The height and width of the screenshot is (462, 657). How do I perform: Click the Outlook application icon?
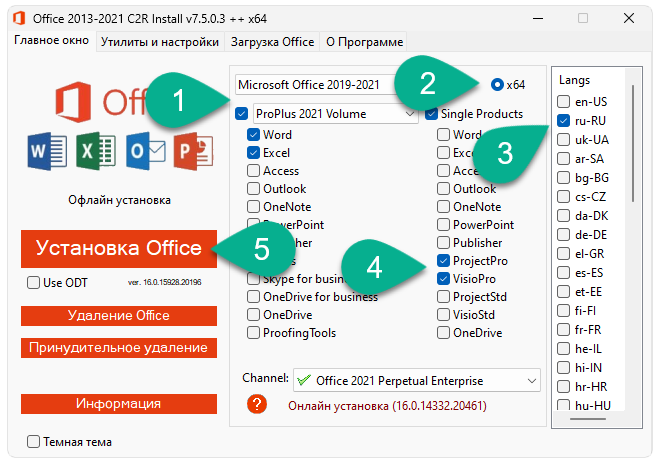pos(146,152)
